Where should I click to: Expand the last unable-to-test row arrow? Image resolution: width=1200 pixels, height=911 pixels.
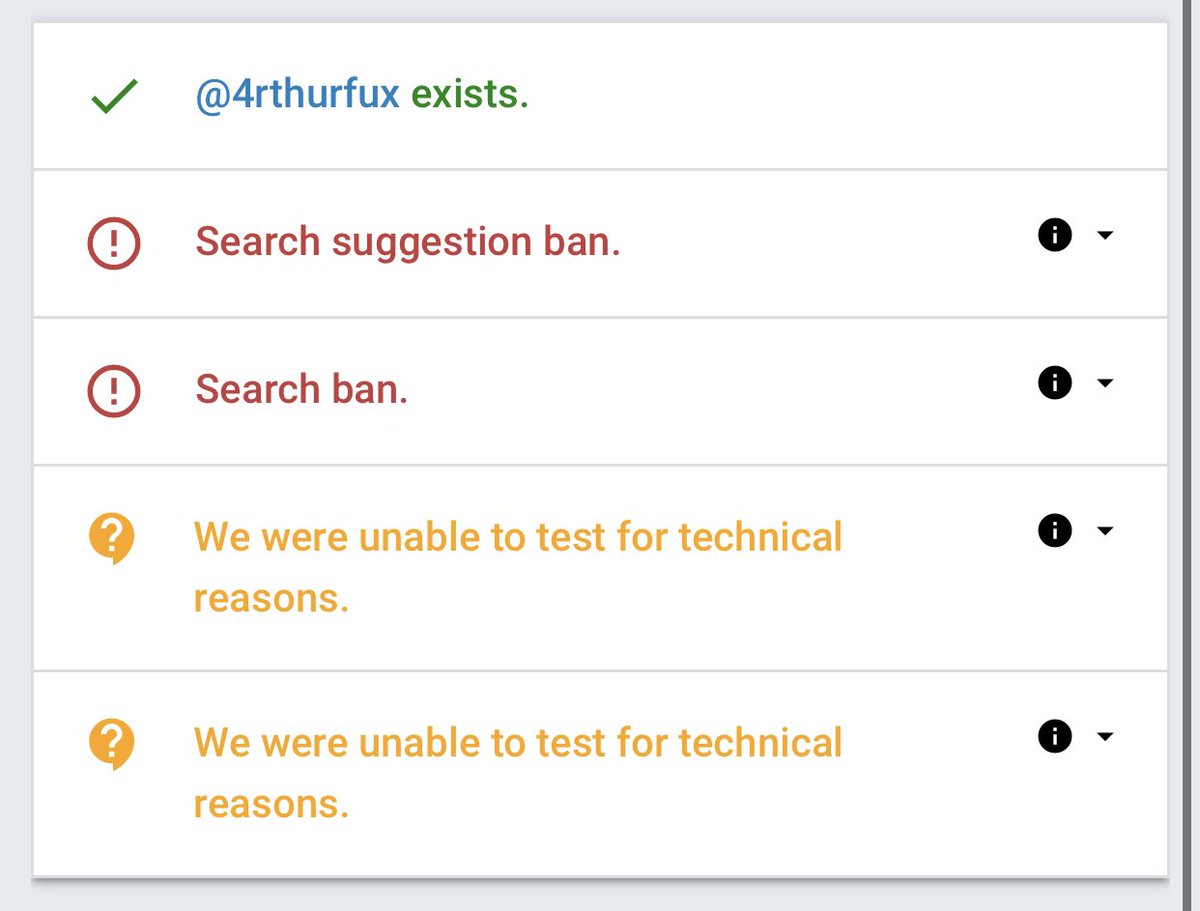pyautogui.click(x=1105, y=737)
